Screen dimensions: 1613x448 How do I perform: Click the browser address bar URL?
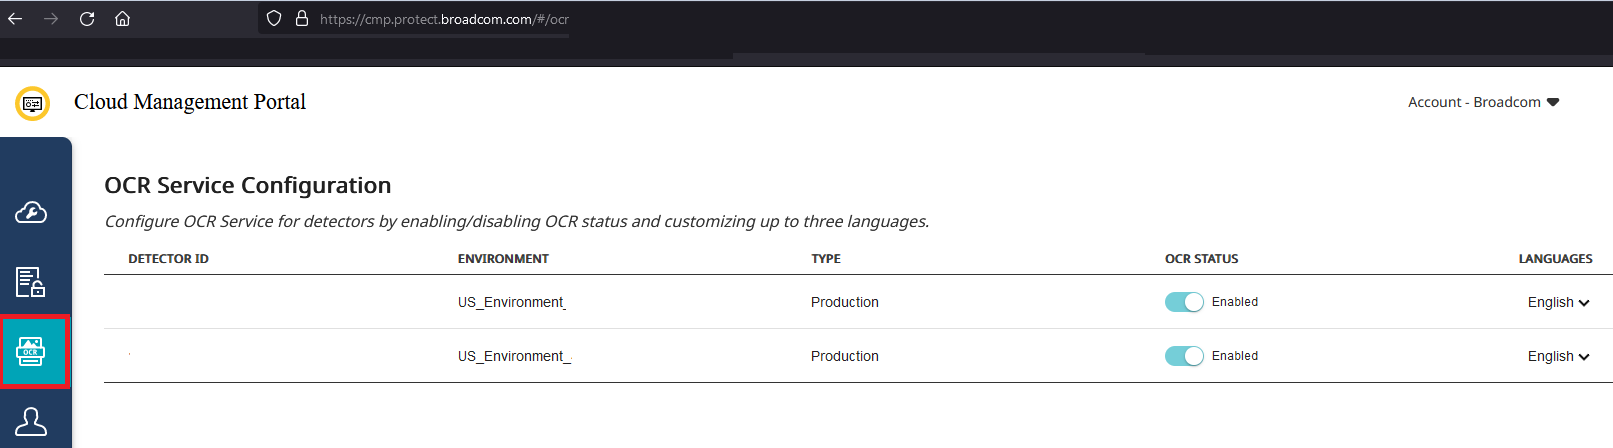444,19
